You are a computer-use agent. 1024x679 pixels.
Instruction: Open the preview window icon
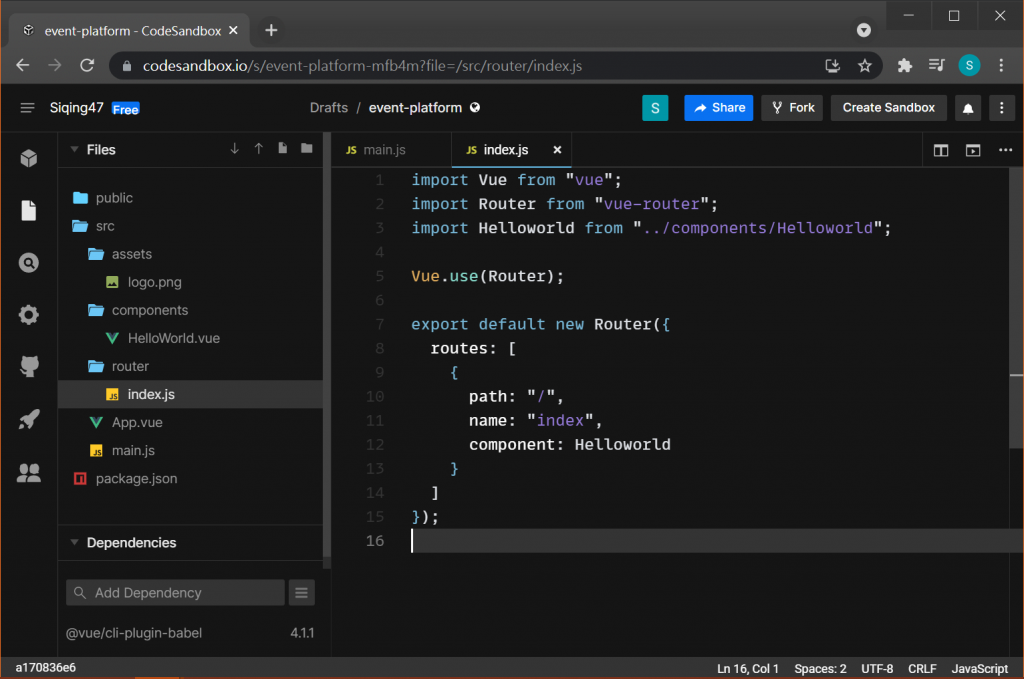[x=973, y=150]
